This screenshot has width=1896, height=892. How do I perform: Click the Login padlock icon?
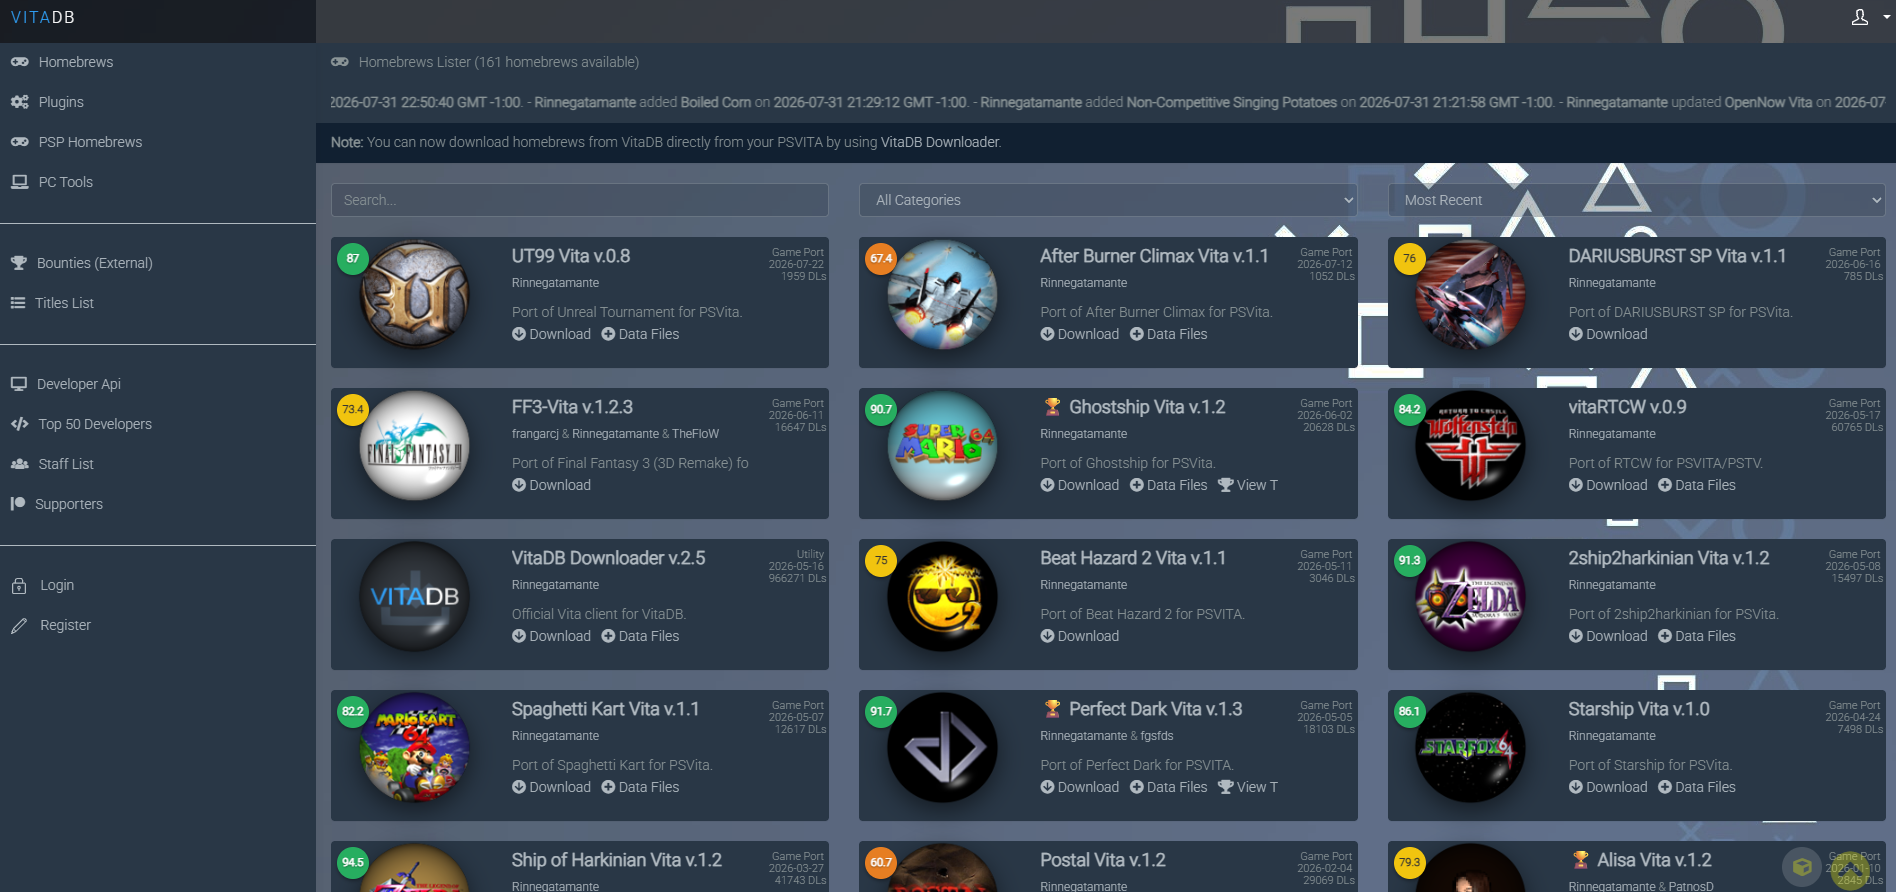pyautogui.click(x=19, y=585)
